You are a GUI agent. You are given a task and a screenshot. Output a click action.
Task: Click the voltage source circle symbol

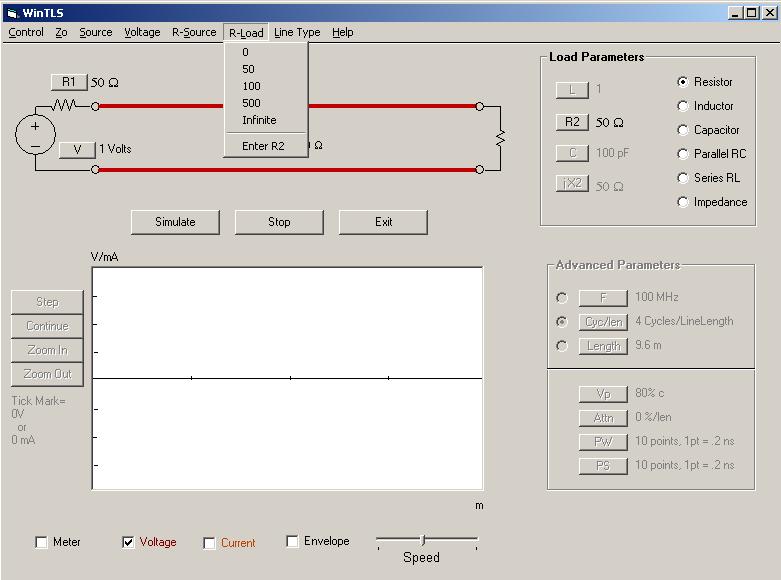[x=35, y=135]
